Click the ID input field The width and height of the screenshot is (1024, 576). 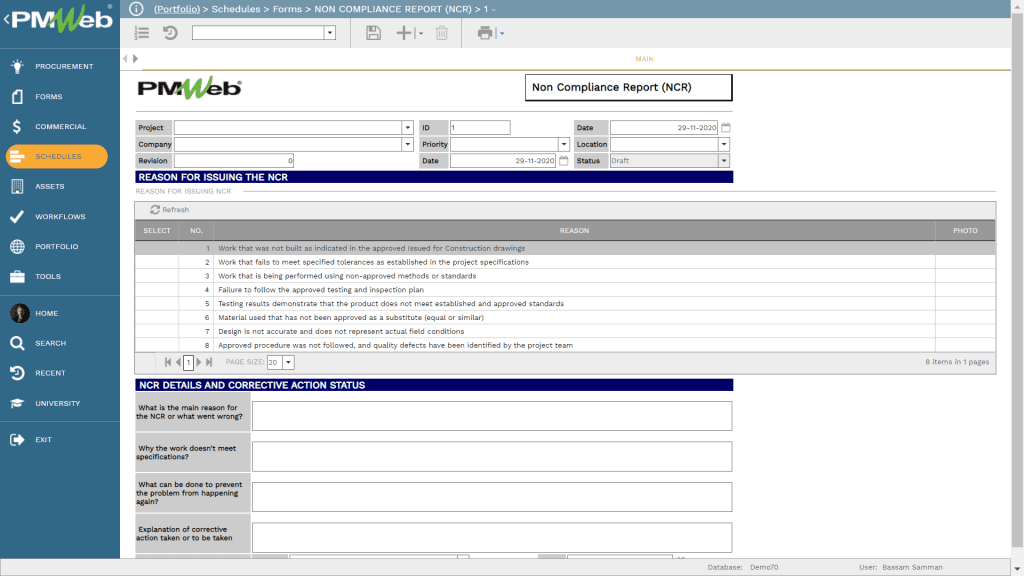coord(480,128)
